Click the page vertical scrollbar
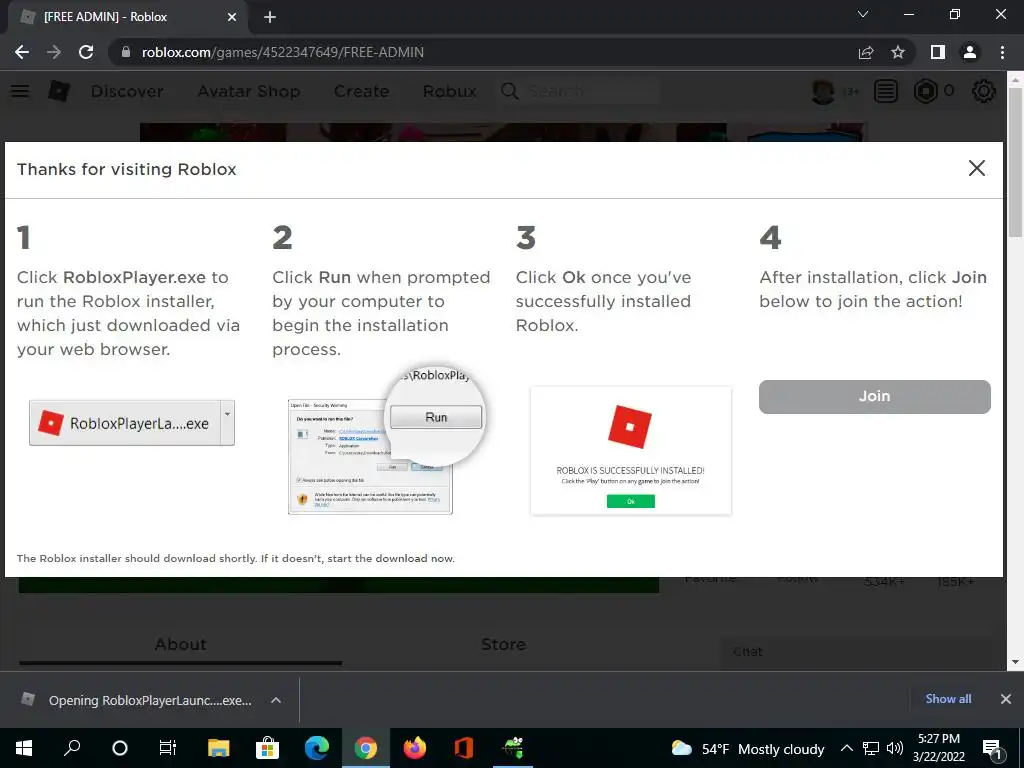This screenshot has width=1024, height=768. click(x=1015, y=162)
